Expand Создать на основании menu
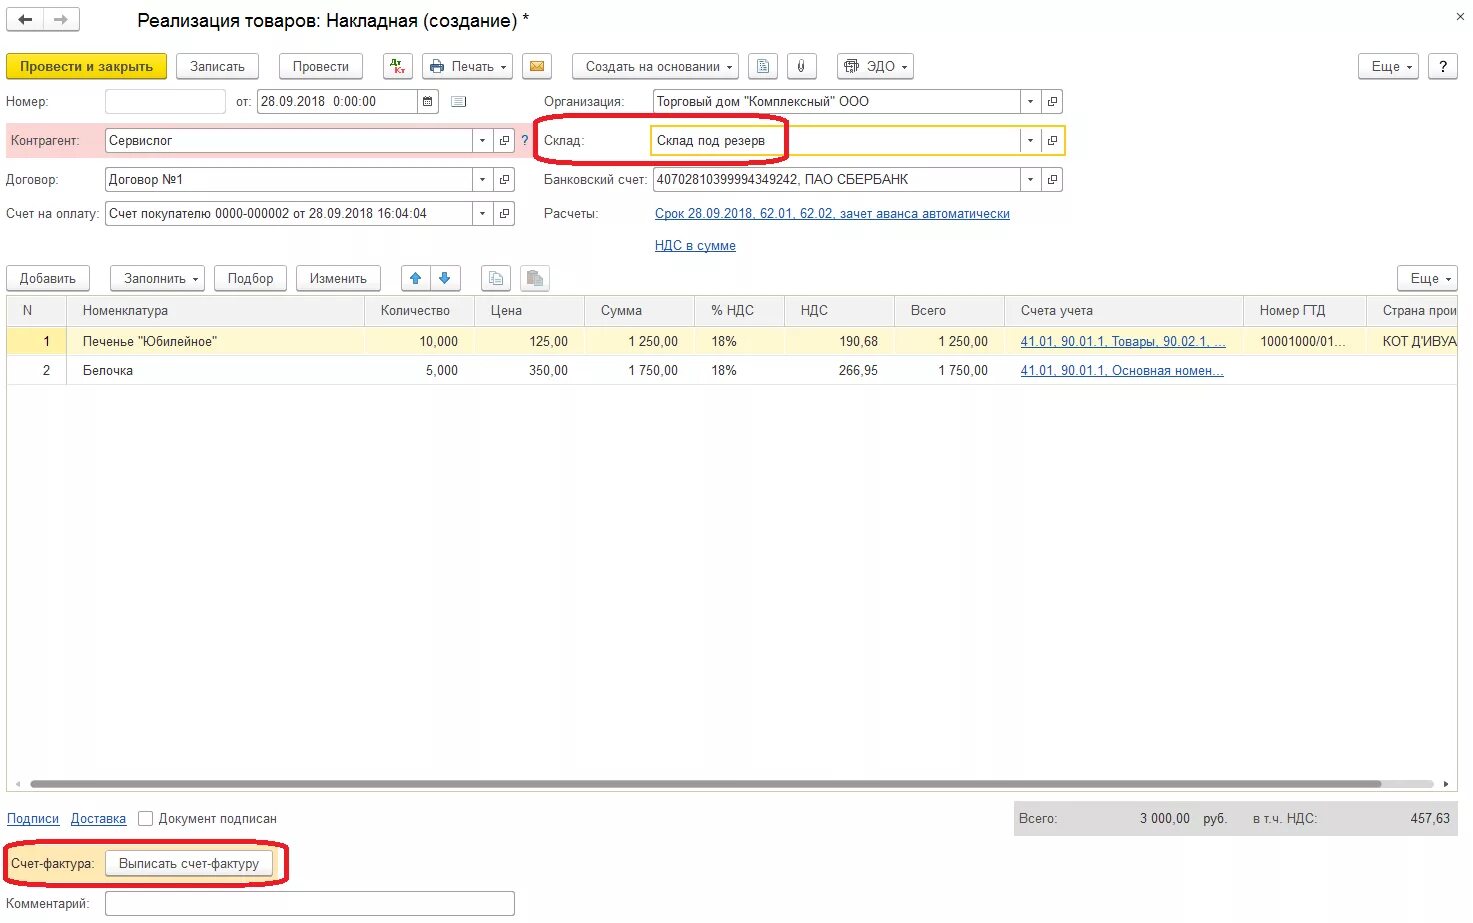The width and height of the screenshot is (1473, 923). (655, 66)
